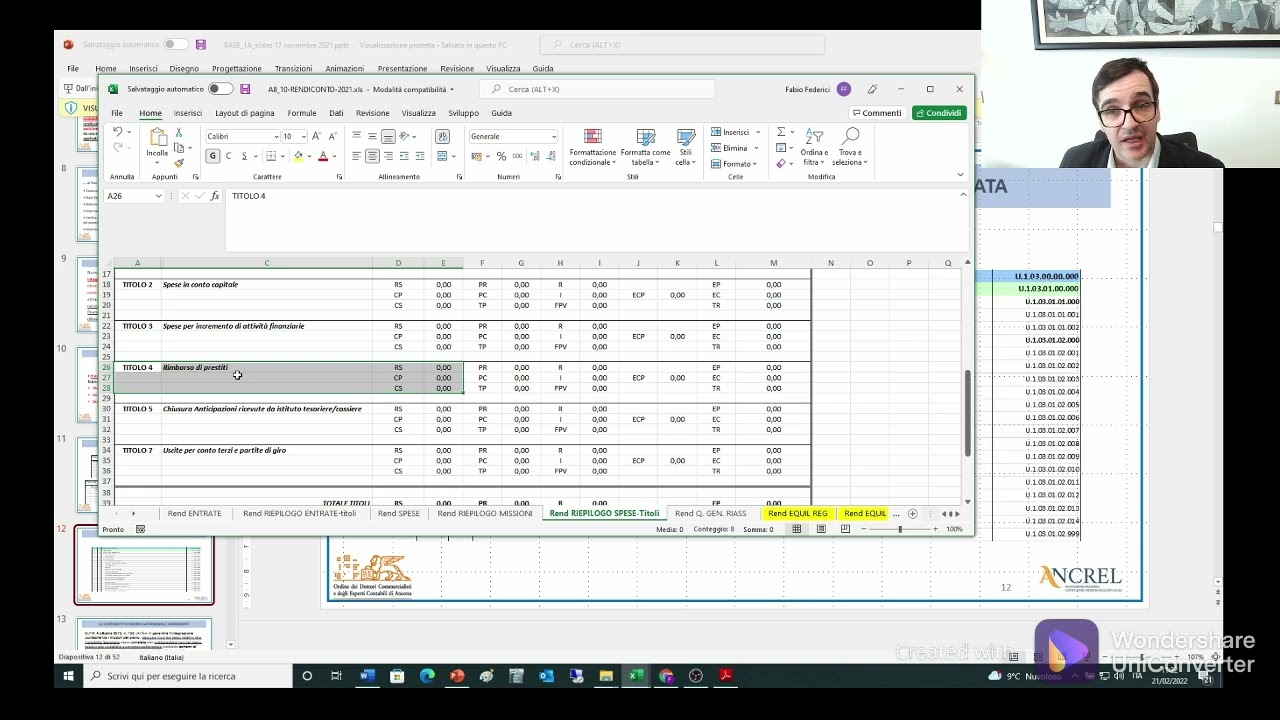Click the Cut scissors icon

tap(179, 132)
